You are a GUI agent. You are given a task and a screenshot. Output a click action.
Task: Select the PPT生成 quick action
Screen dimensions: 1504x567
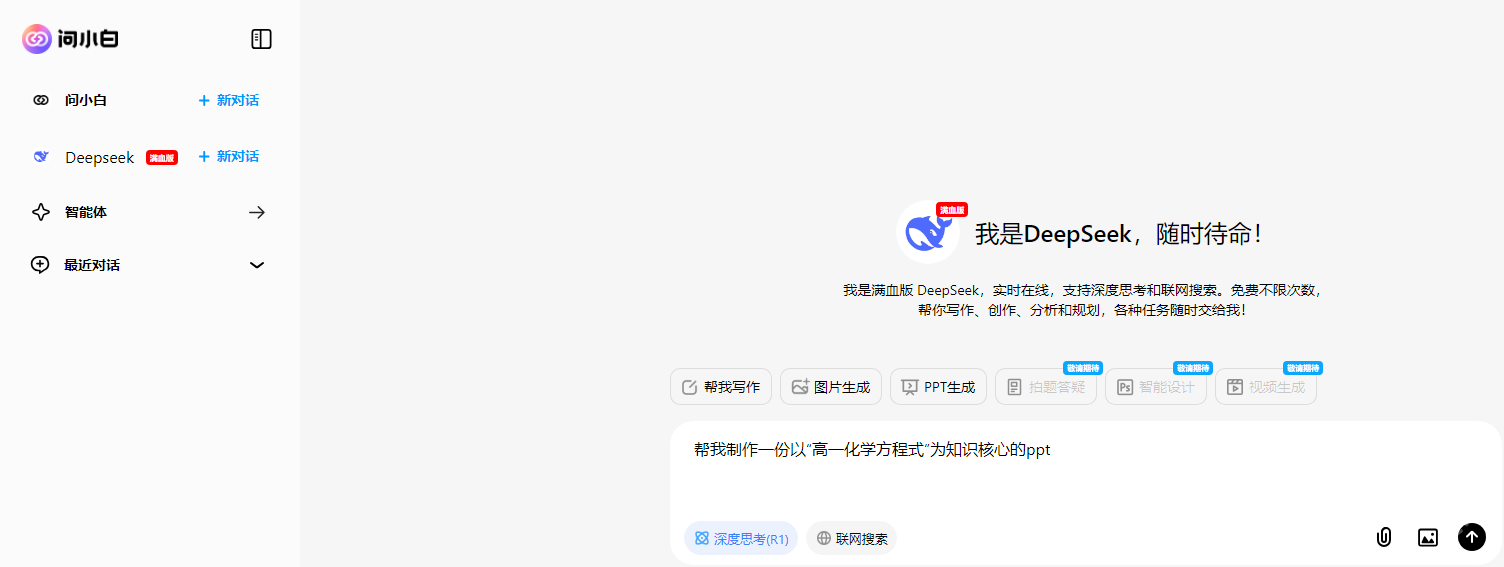point(939,387)
